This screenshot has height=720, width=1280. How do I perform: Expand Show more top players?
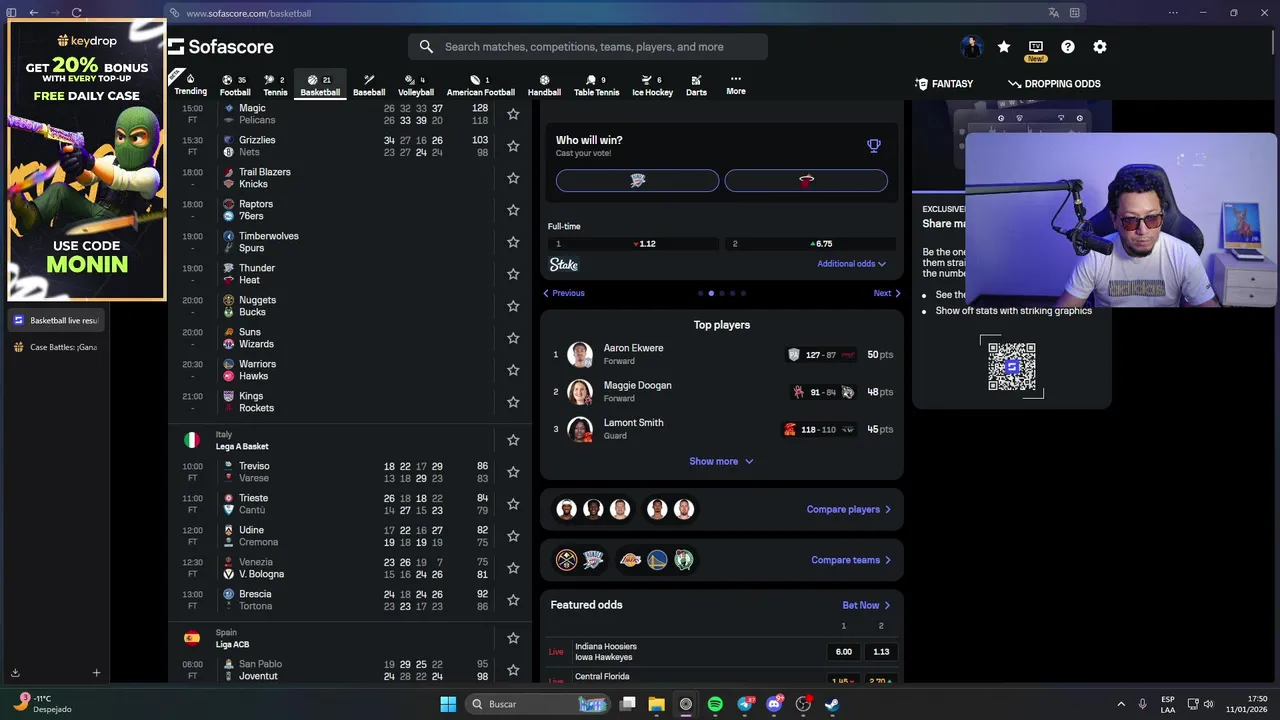[x=721, y=461]
